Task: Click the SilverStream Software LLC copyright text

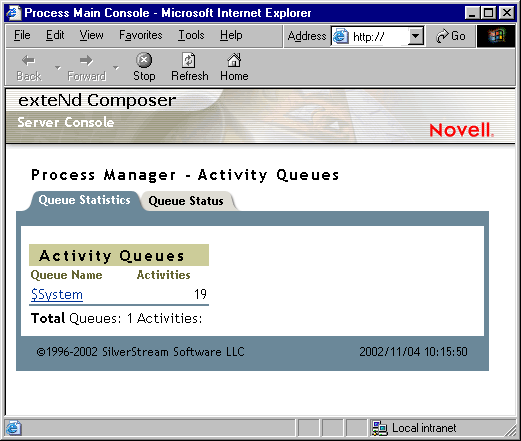Action: (x=140, y=352)
